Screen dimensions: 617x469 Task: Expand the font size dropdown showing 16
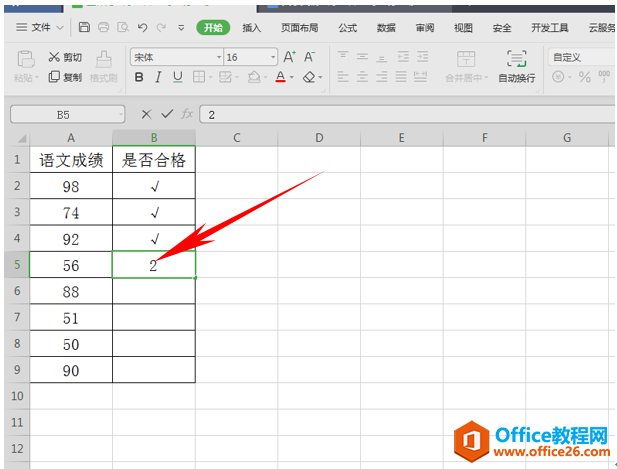click(x=272, y=57)
